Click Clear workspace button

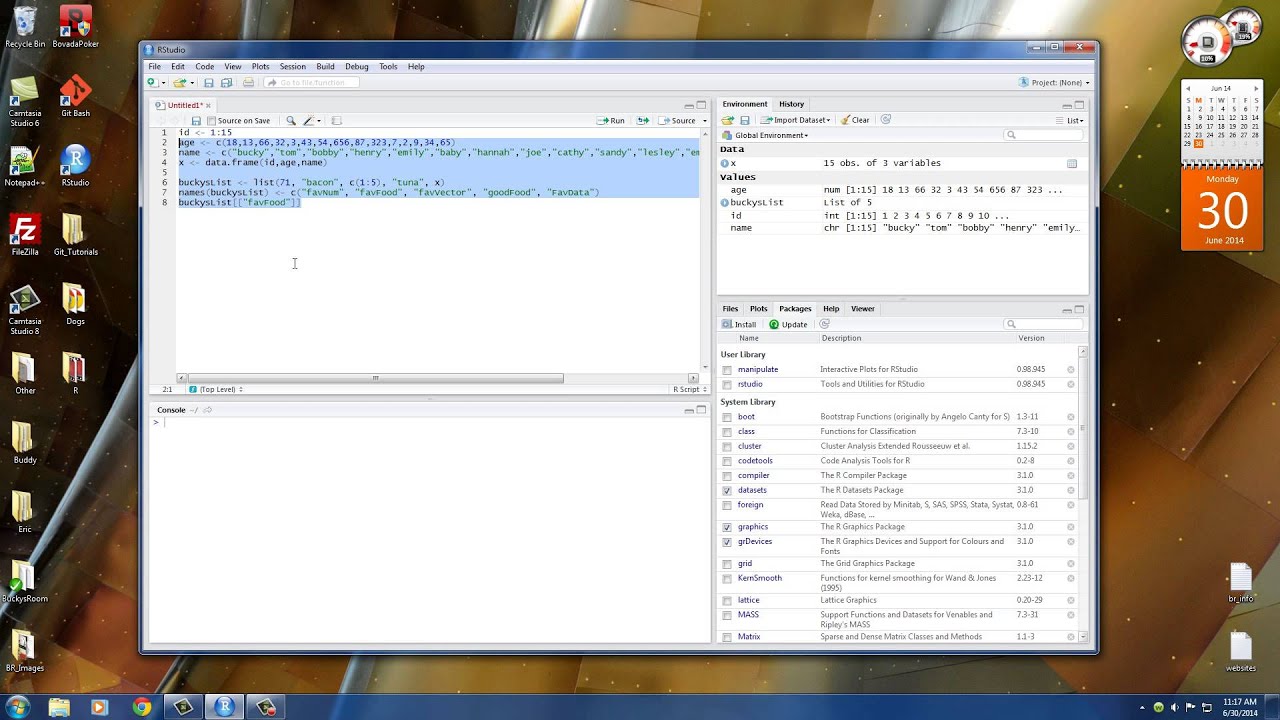click(855, 120)
